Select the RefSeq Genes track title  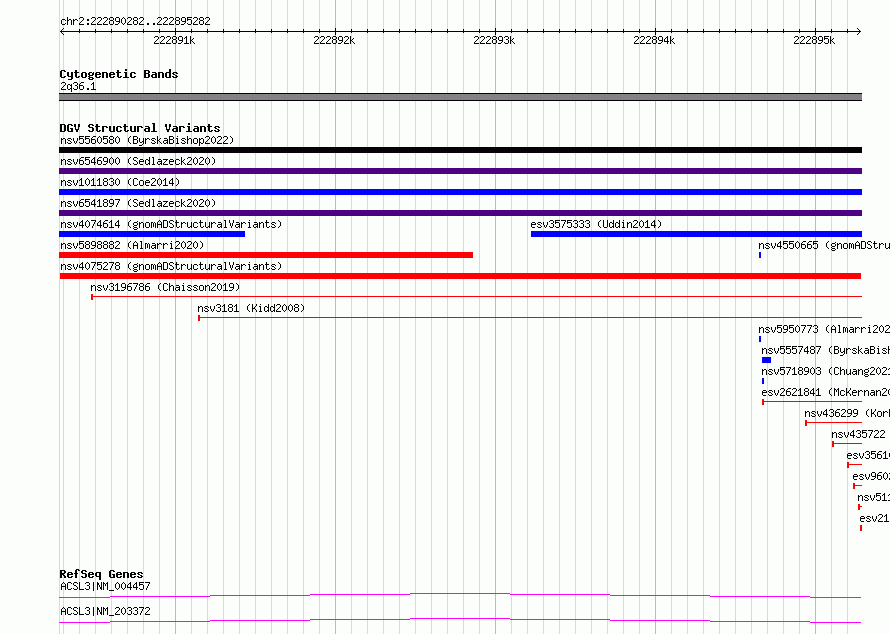coord(102,574)
